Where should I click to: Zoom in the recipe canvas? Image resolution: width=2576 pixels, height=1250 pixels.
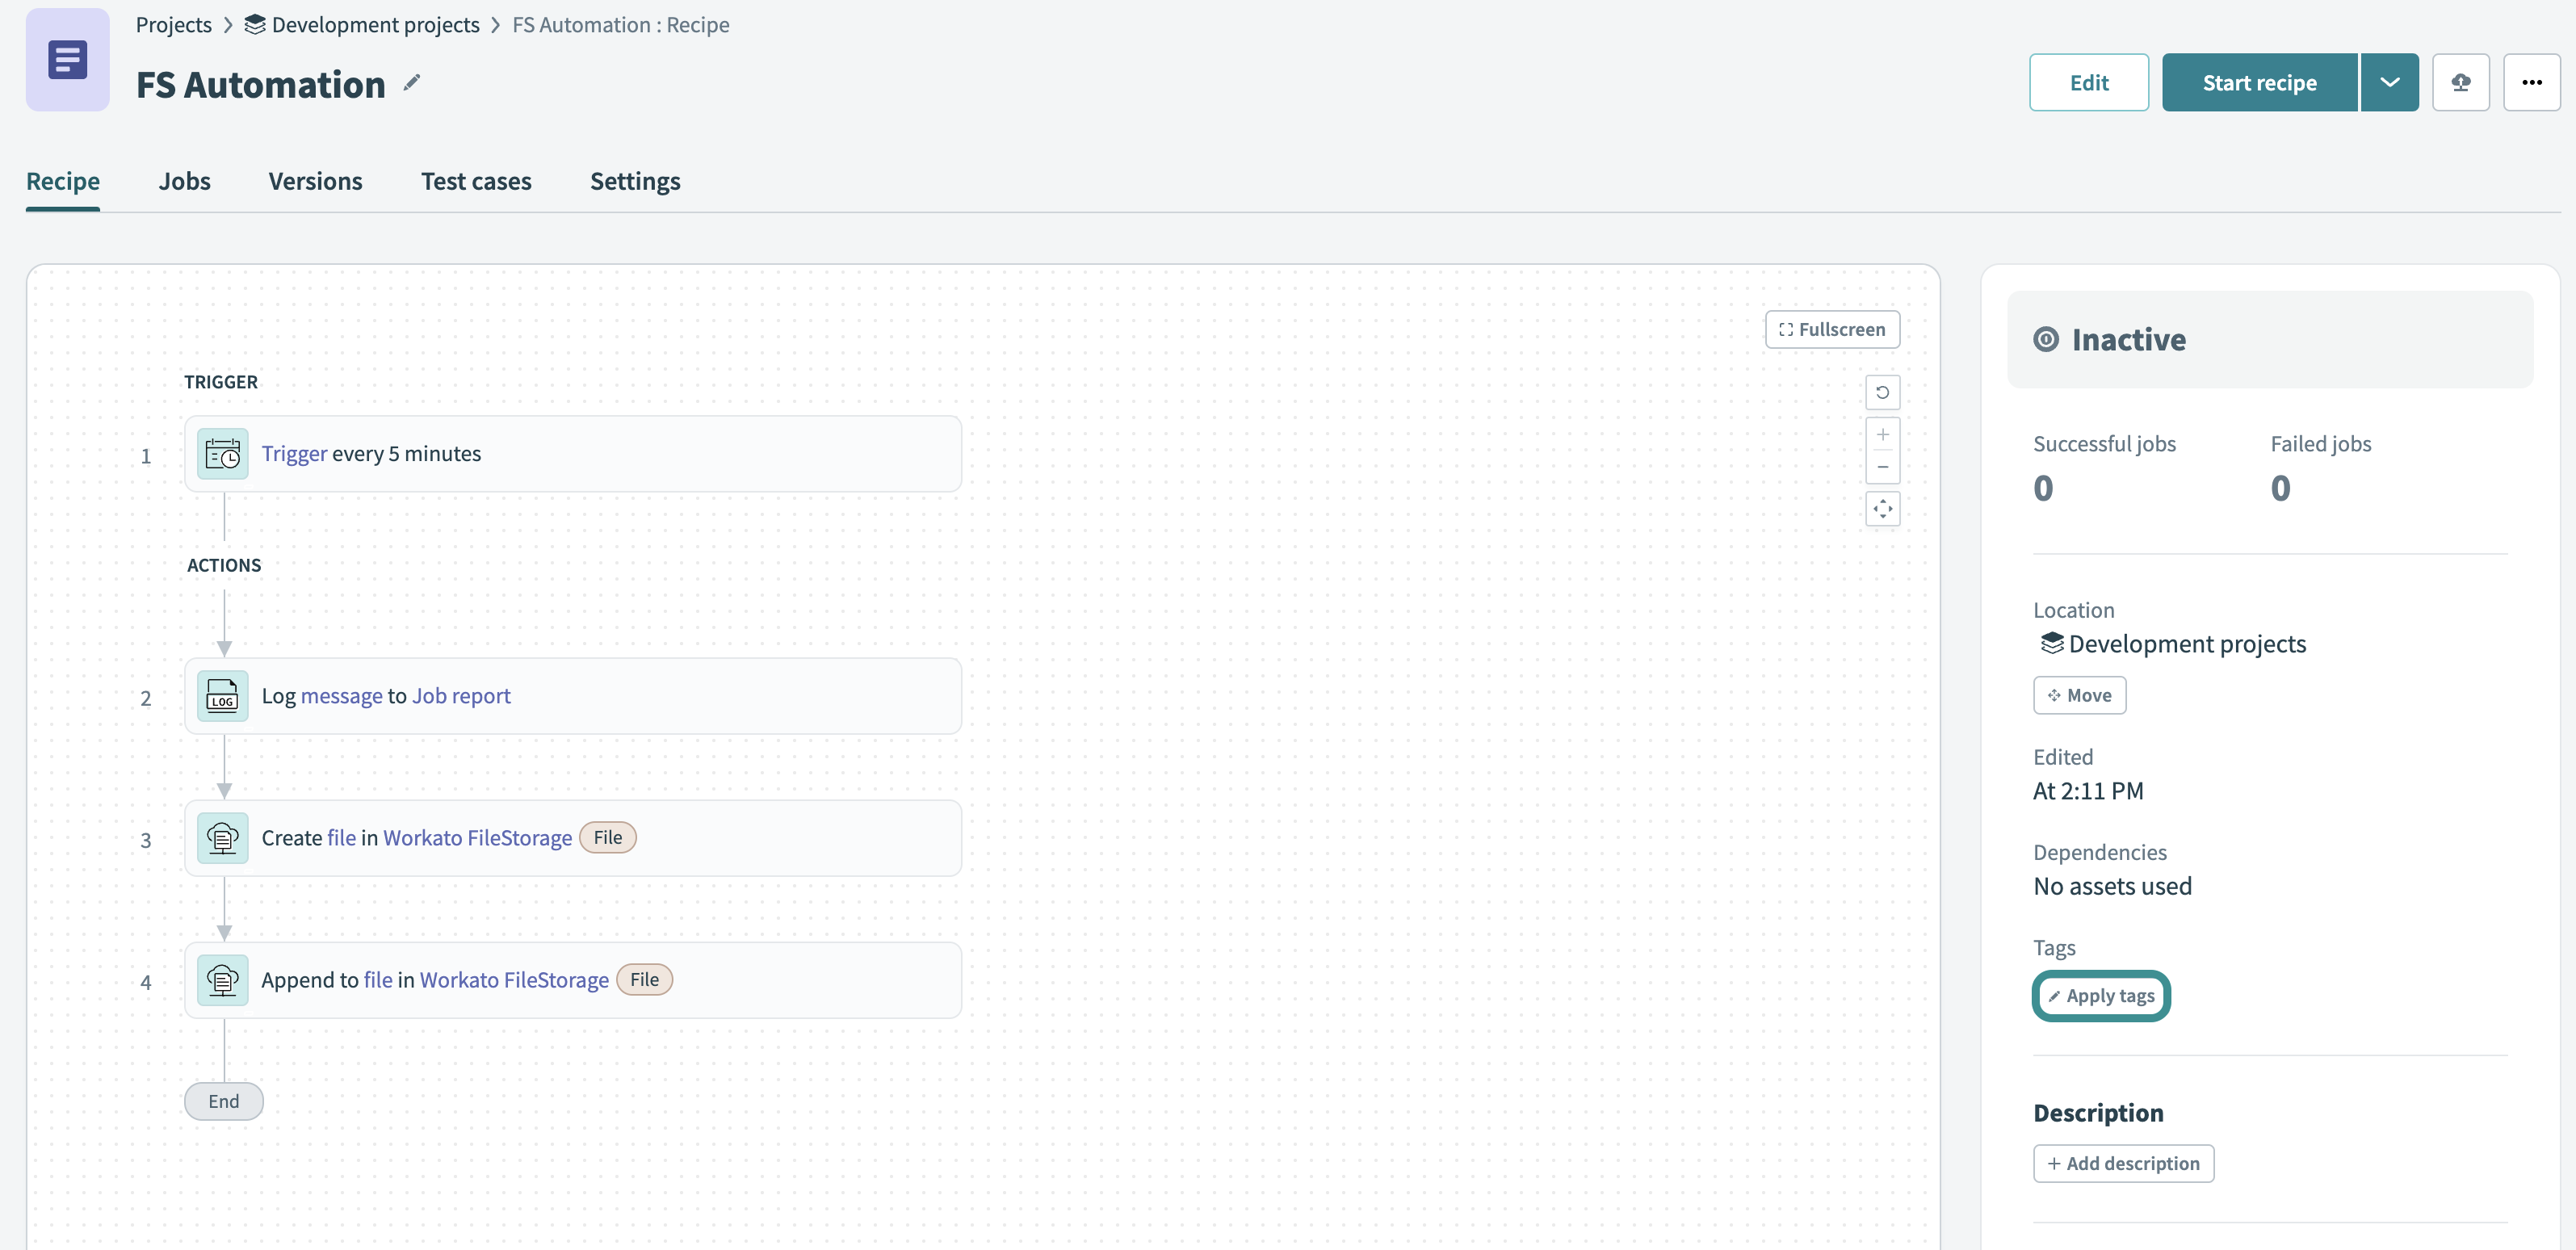coord(1882,435)
